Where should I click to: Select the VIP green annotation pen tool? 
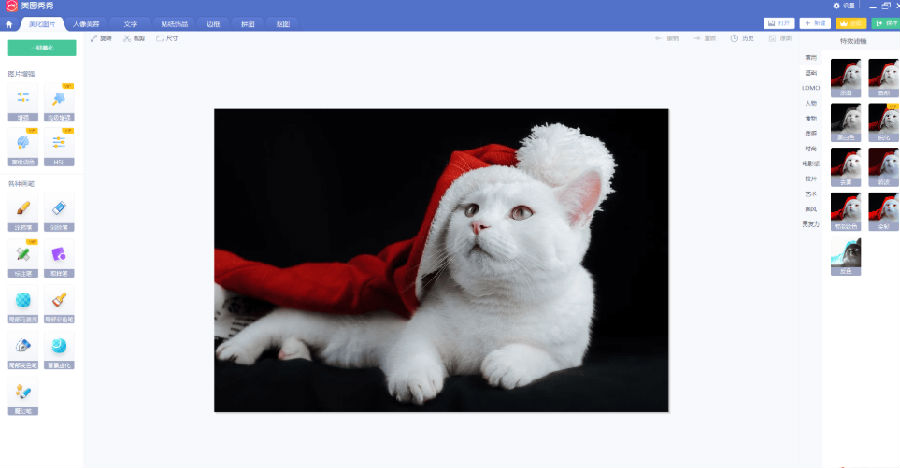coord(23,258)
